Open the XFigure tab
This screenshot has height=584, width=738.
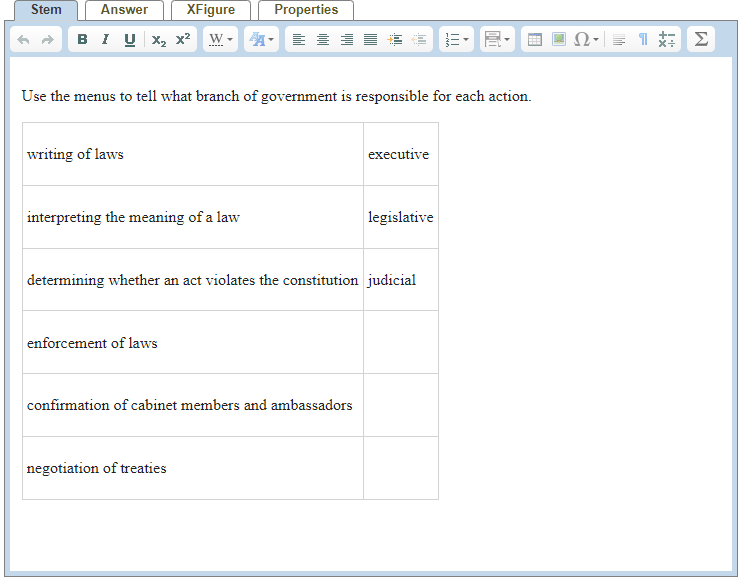[211, 10]
